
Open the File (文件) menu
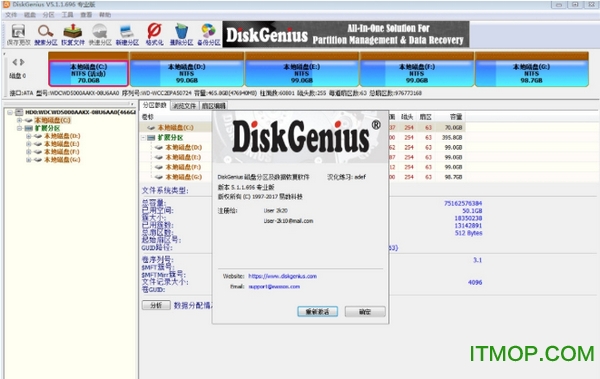tap(11, 15)
